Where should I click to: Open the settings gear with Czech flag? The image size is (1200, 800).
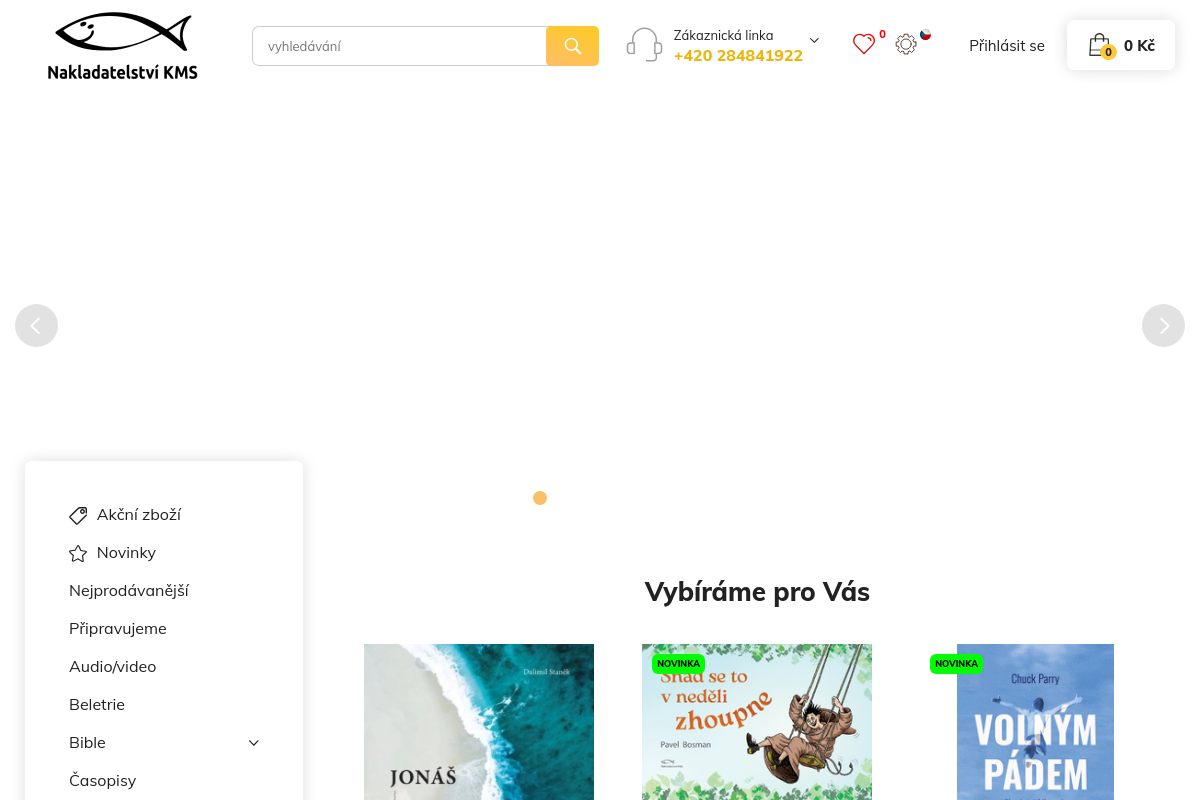tap(906, 44)
